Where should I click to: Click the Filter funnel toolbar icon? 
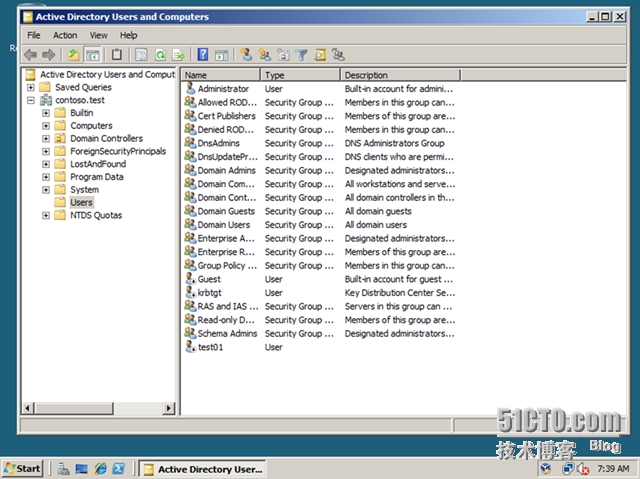point(301,55)
